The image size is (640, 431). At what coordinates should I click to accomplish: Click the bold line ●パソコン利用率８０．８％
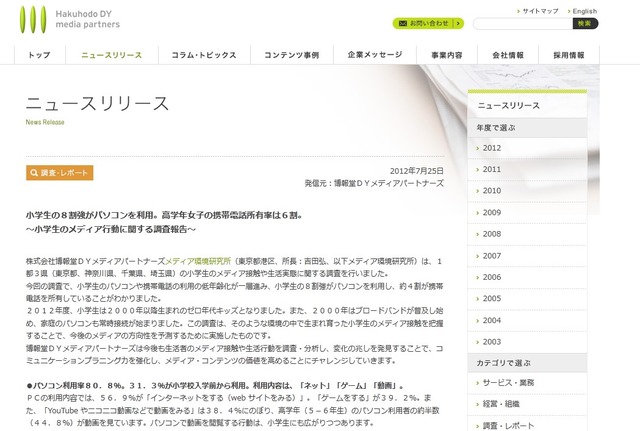pyautogui.click(x=215, y=385)
